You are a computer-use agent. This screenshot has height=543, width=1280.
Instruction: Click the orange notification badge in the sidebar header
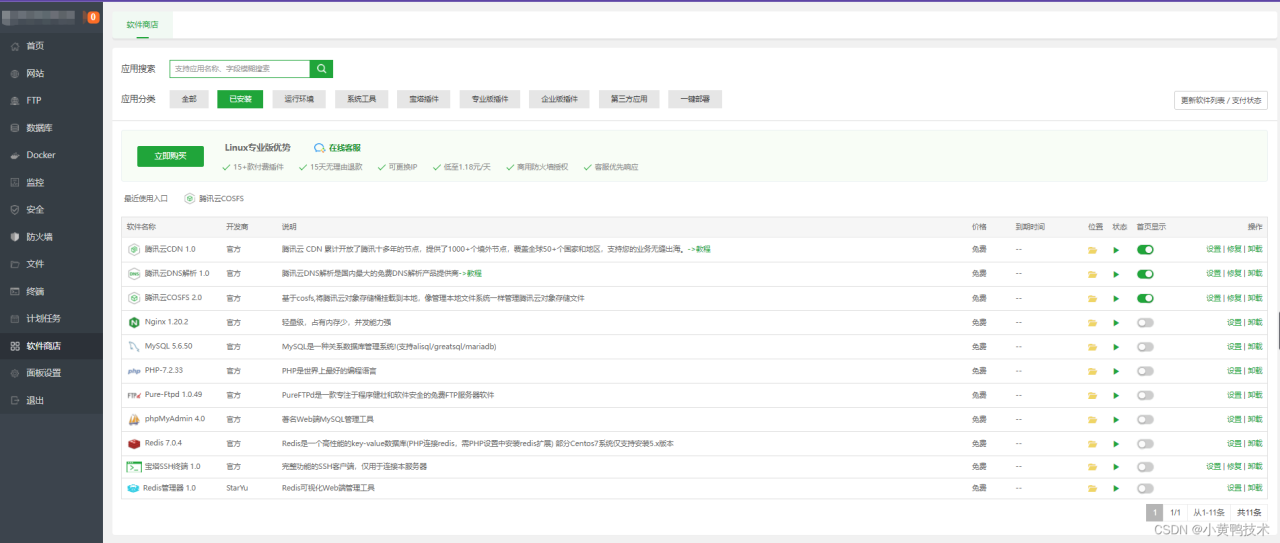pyautogui.click(x=93, y=17)
